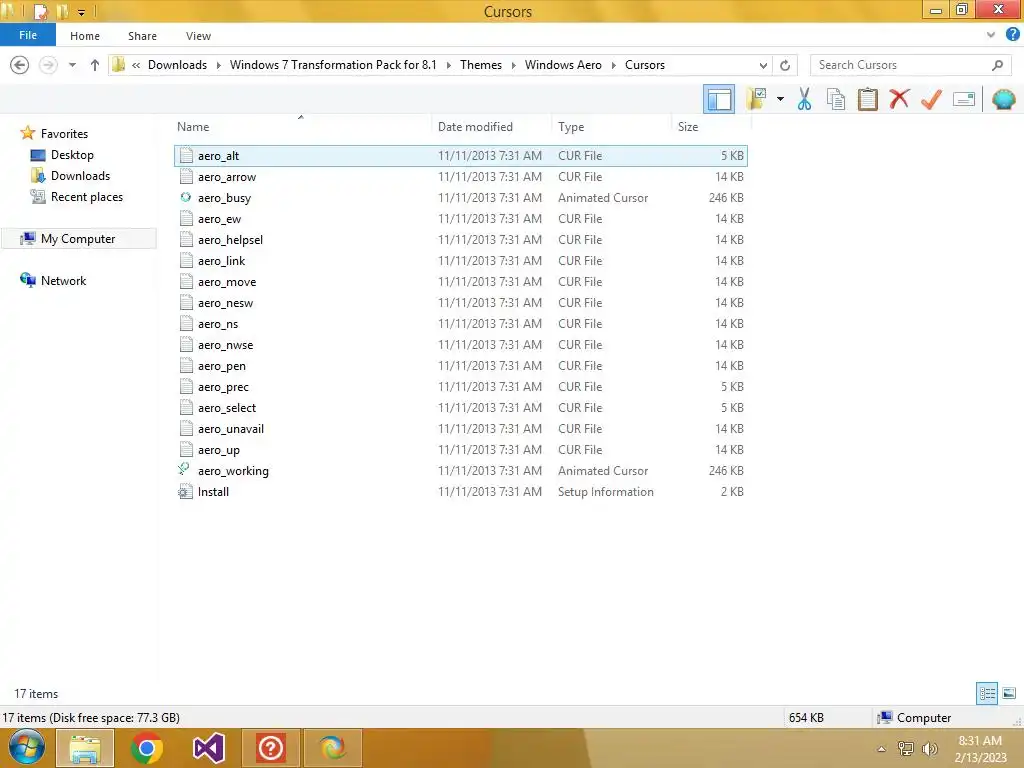Image resolution: width=1024 pixels, height=768 pixels.
Task: Click the File Explorer taskbar icon
Action: [x=85, y=748]
